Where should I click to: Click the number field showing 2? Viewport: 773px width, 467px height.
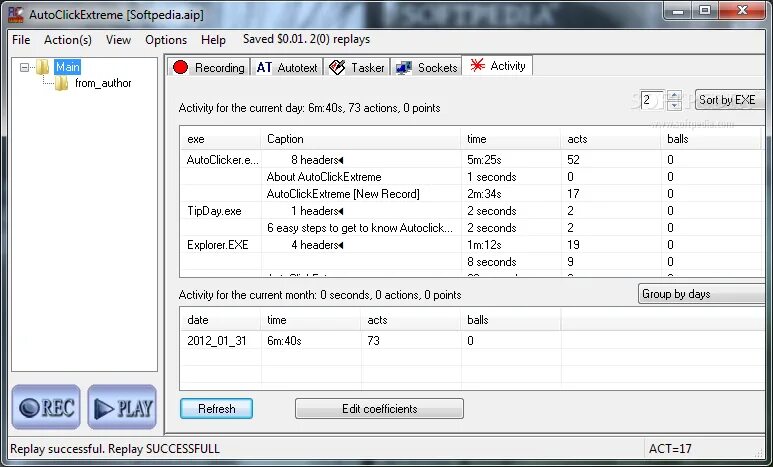tap(653, 100)
